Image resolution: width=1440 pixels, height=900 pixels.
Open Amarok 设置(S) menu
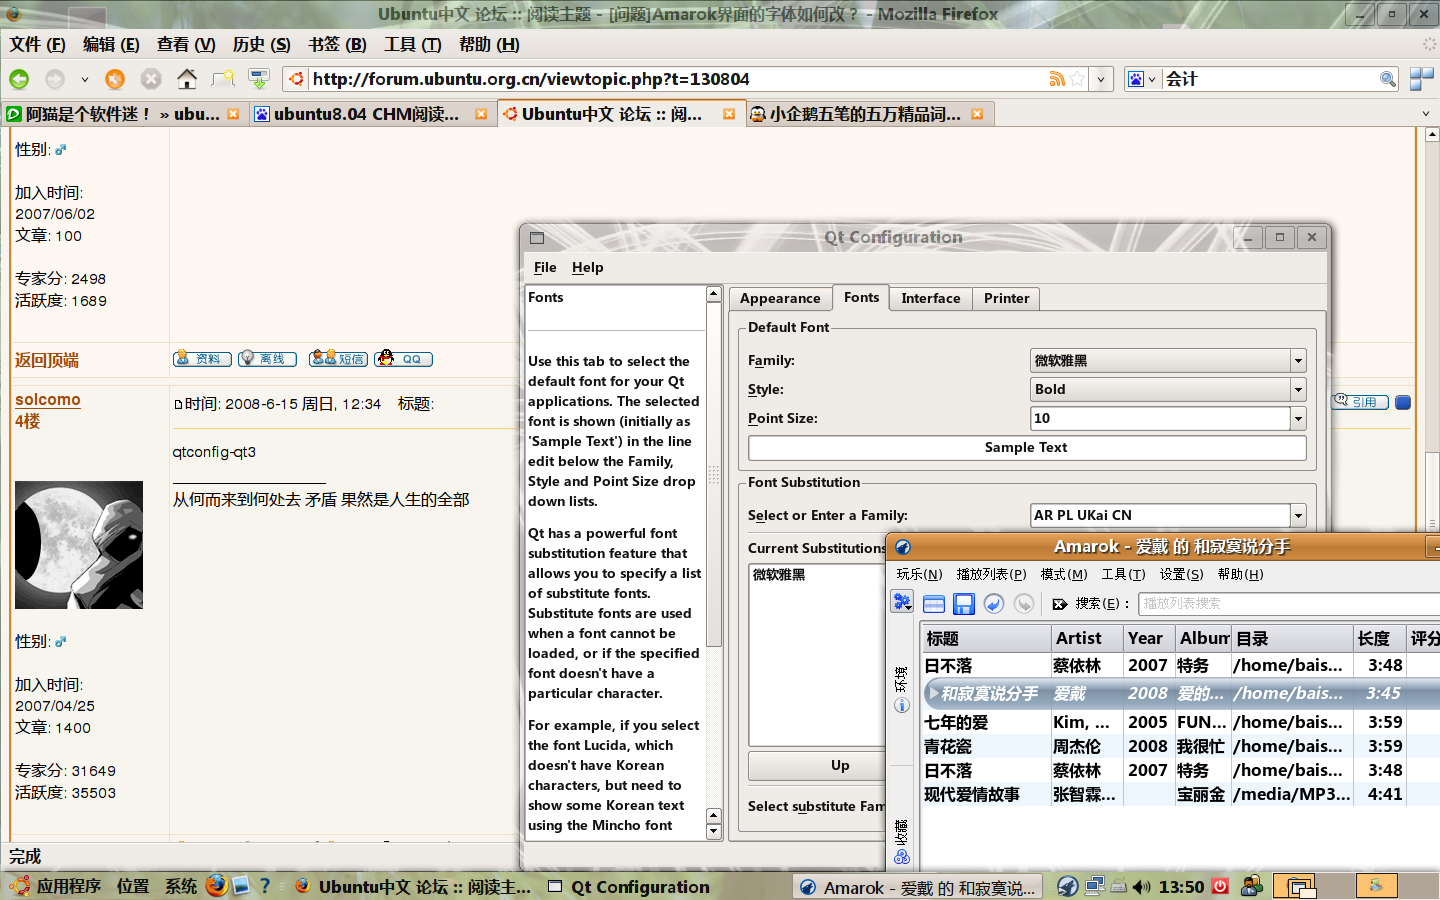1182,574
